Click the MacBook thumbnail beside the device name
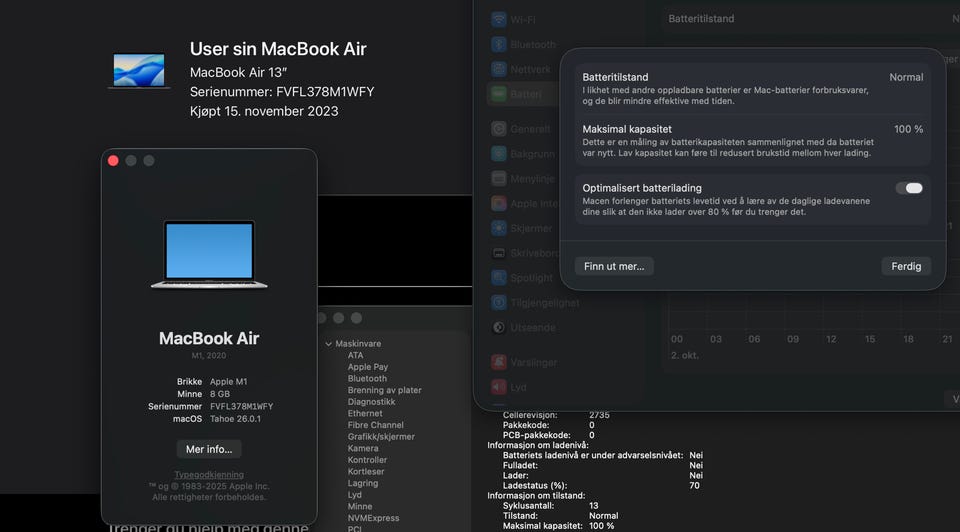 click(139, 71)
